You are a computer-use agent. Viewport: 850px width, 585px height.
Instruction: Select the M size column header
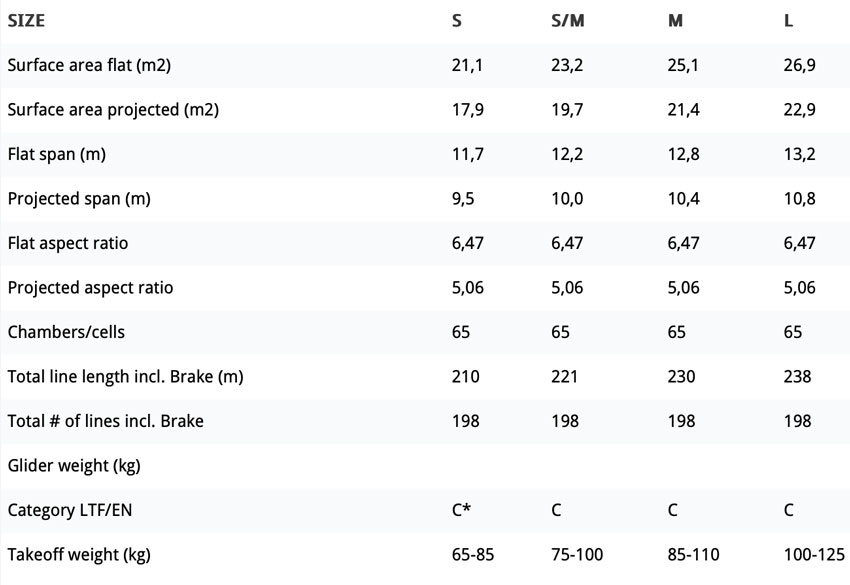tap(675, 21)
